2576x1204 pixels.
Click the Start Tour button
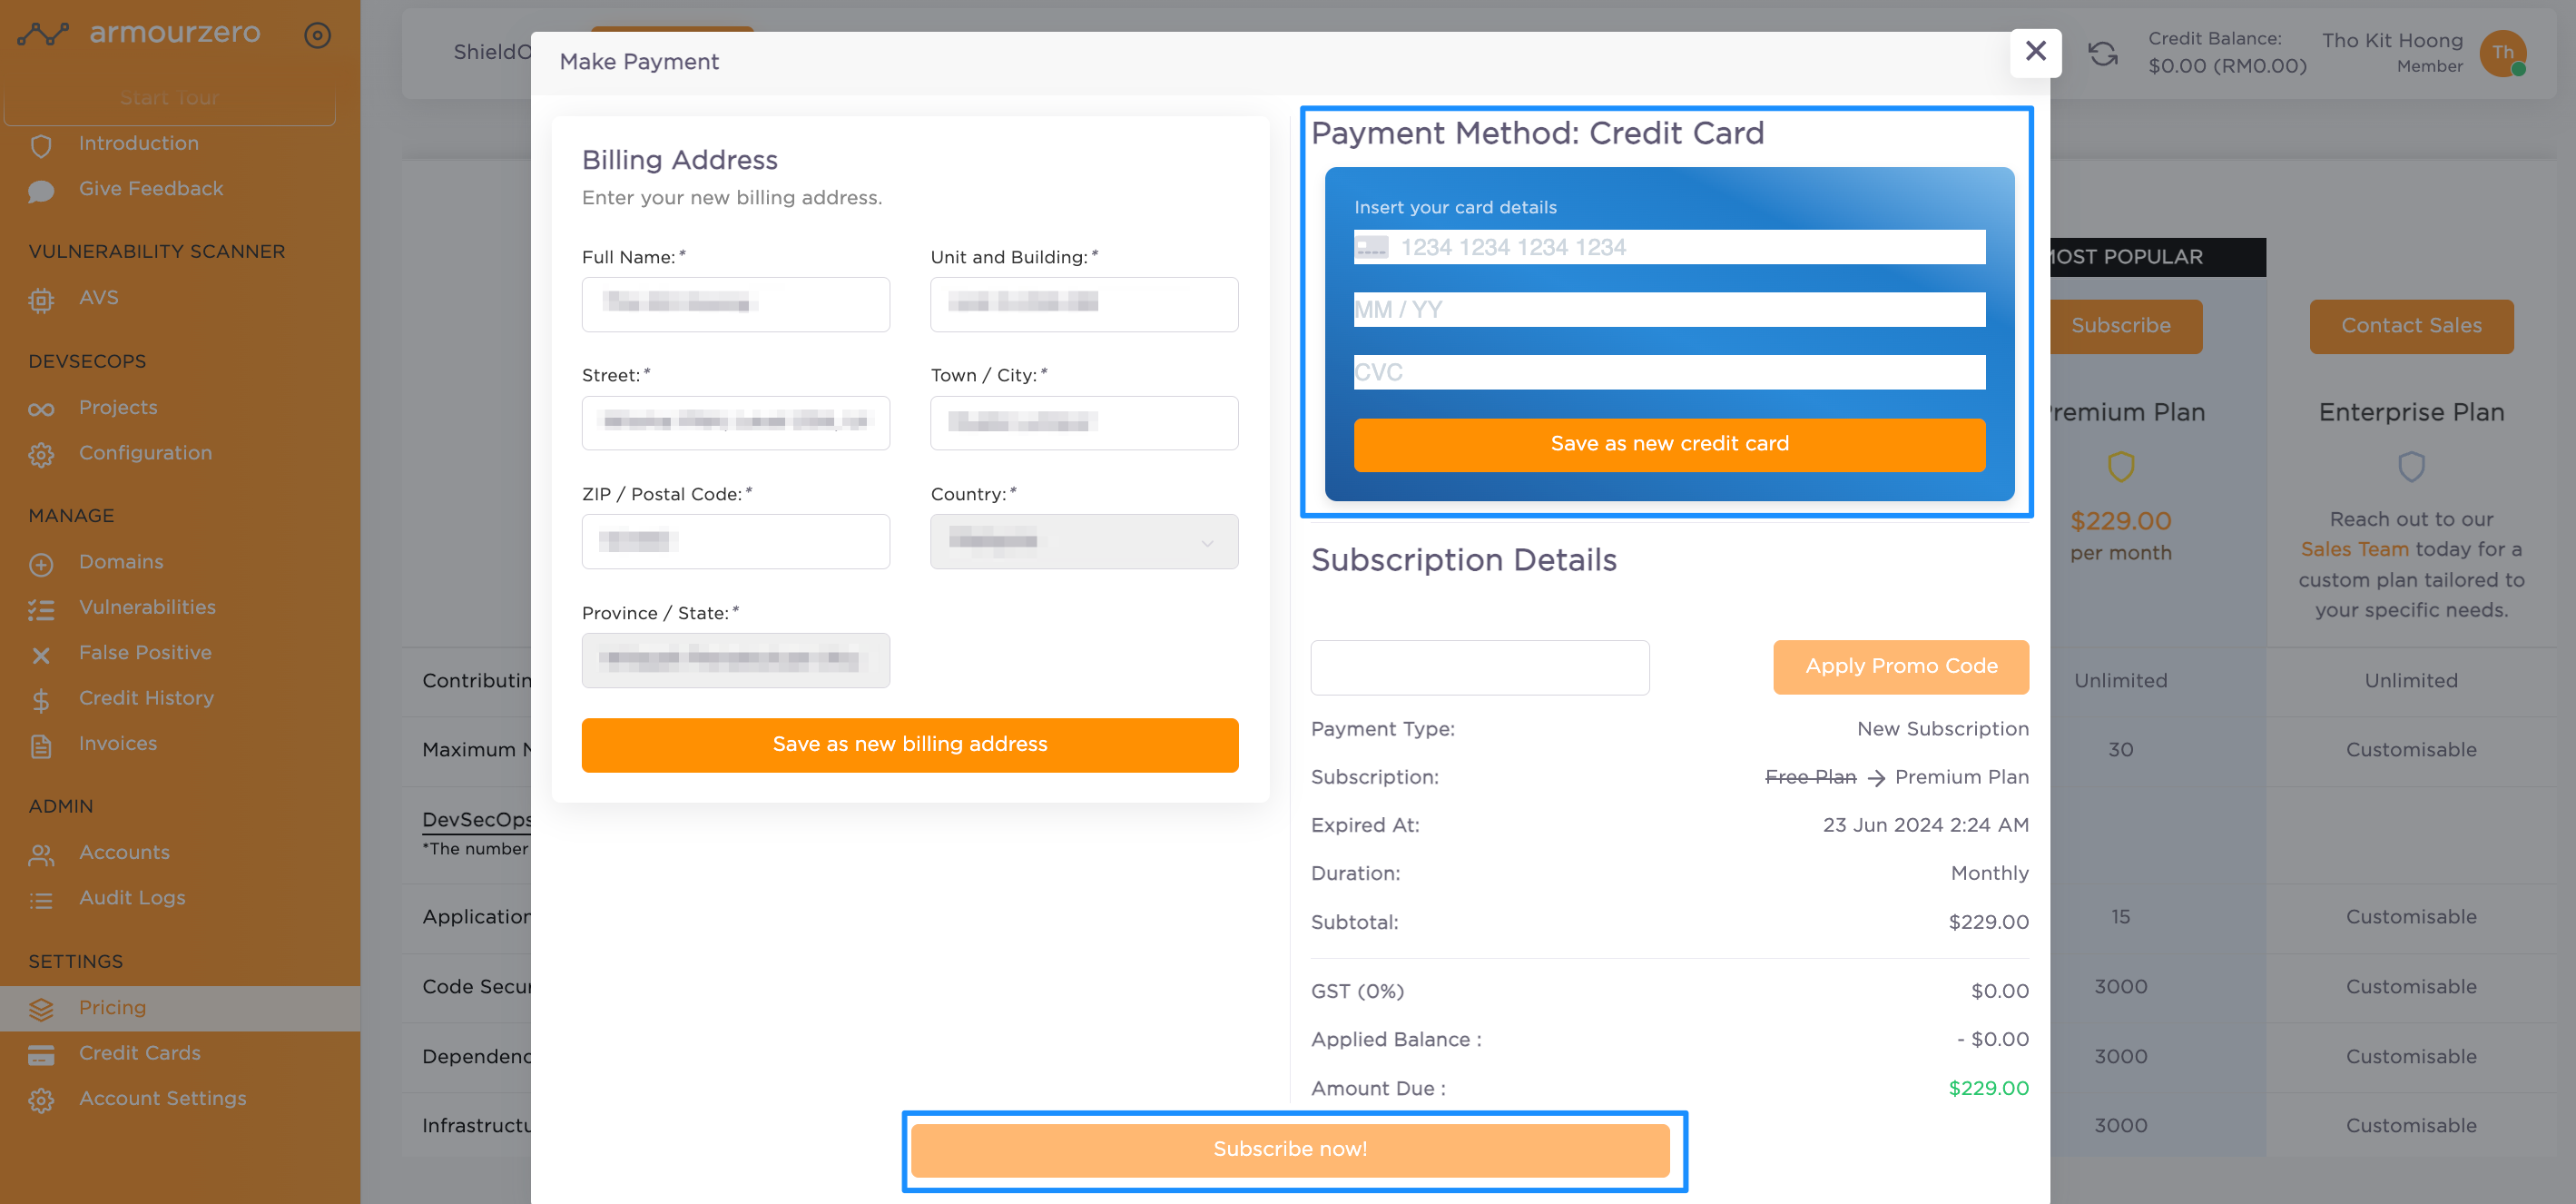pyautogui.click(x=169, y=100)
